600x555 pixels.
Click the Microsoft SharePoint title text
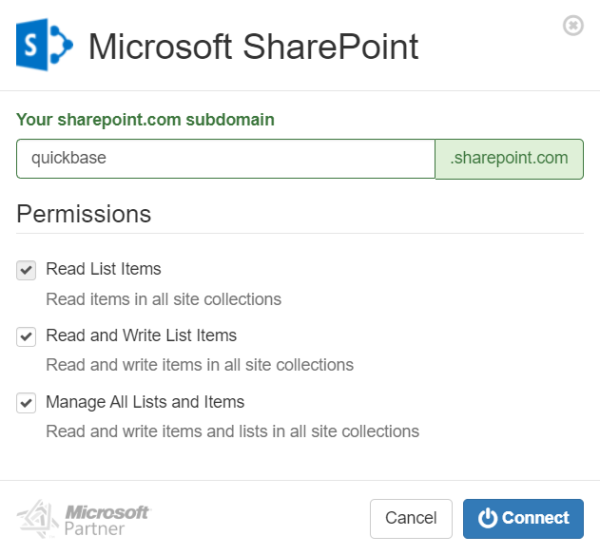click(253, 47)
